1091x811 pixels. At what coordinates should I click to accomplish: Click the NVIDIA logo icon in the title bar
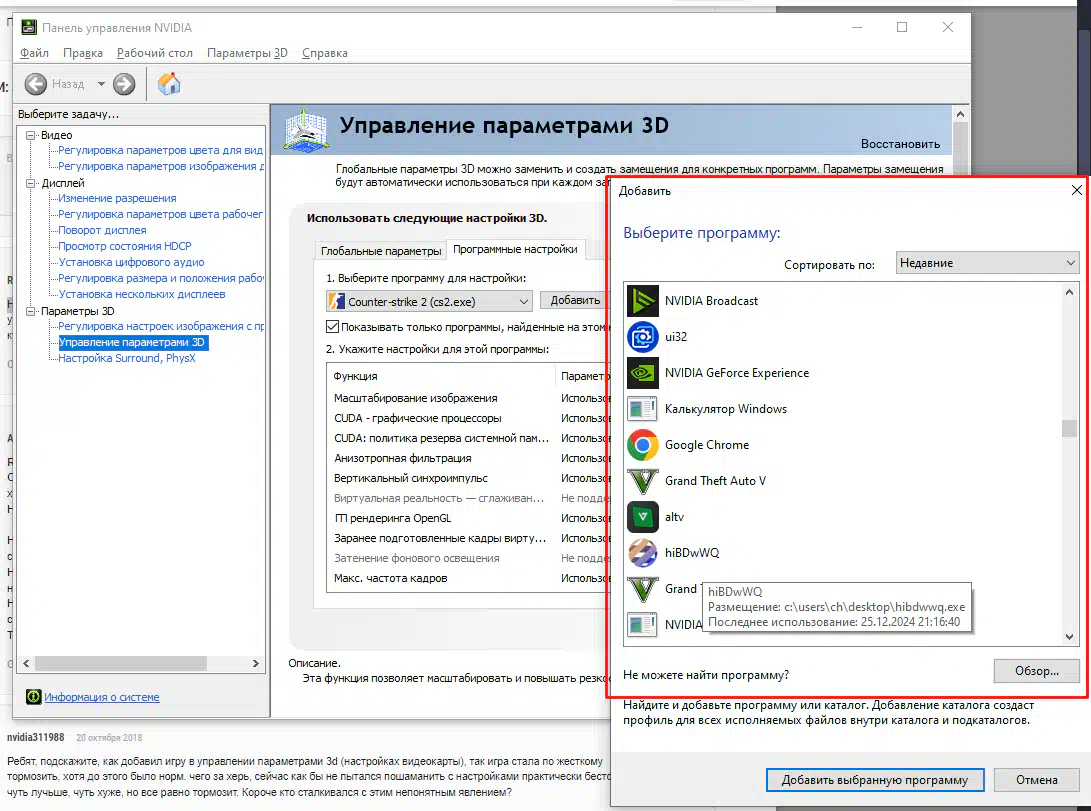29,27
